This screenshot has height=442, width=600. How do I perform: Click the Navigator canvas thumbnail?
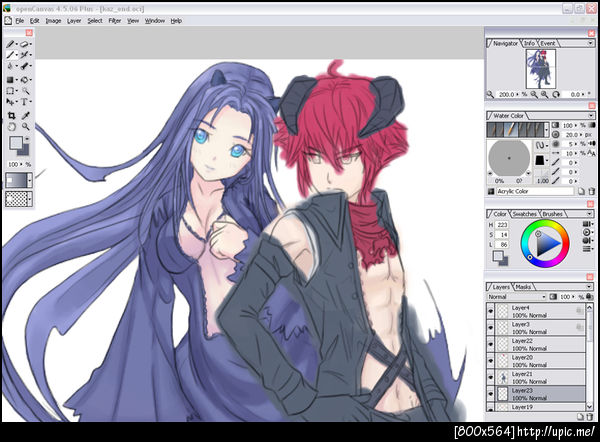point(541,69)
